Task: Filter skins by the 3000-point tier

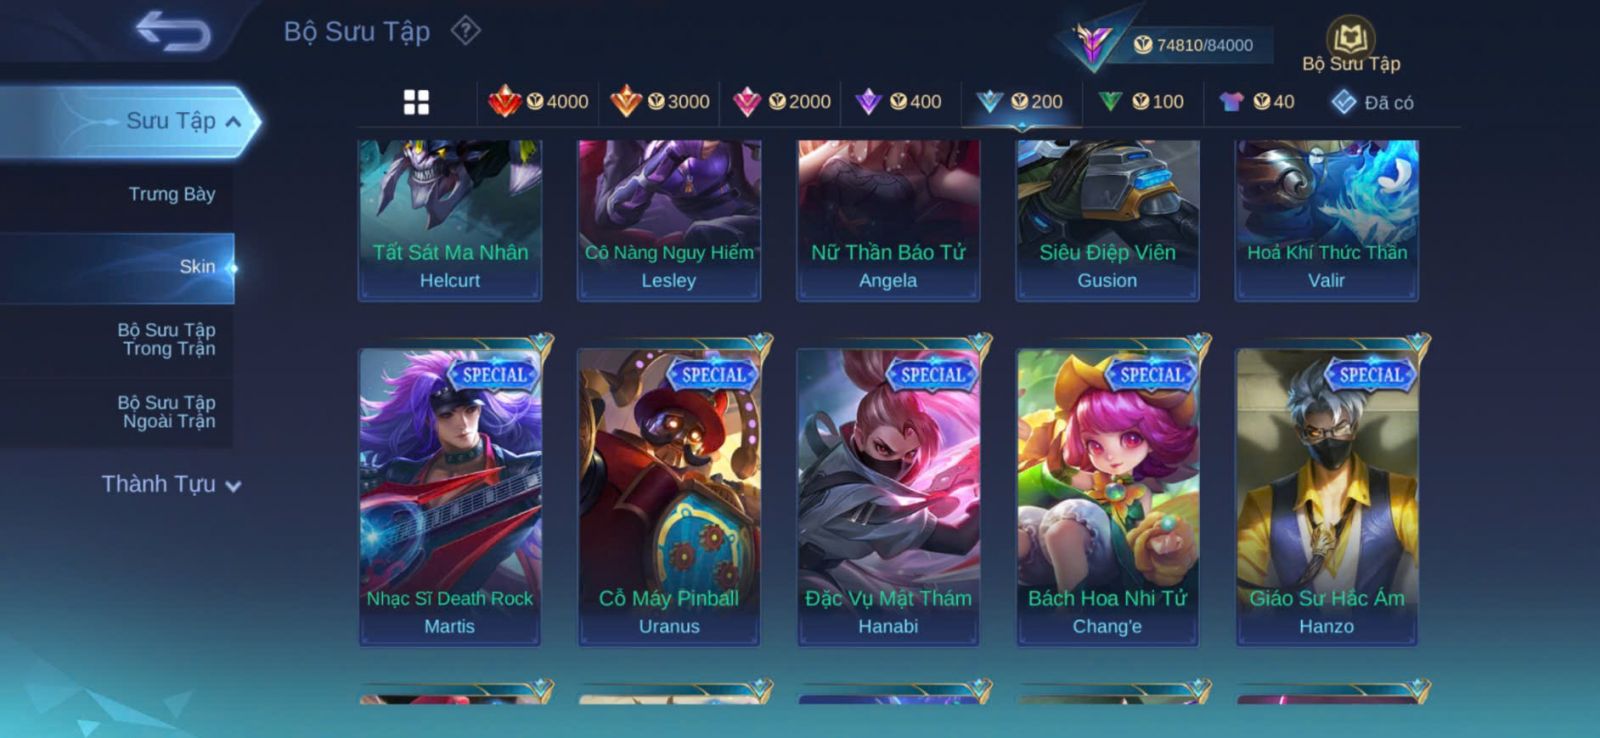Action: (659, 101)
